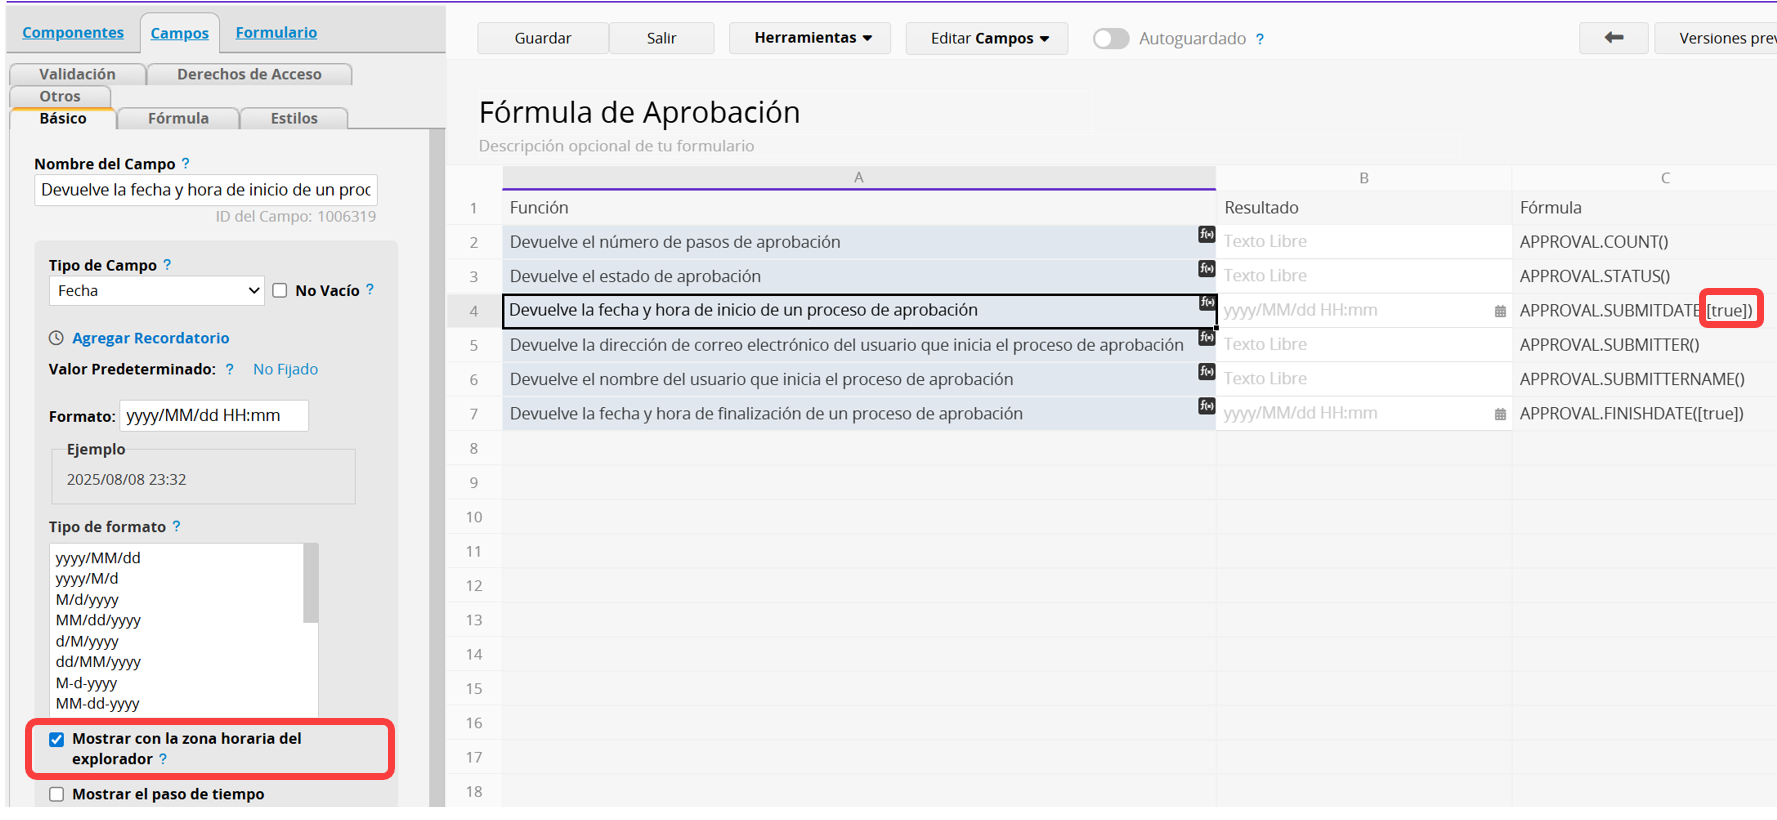The width and height of the screenshot is (1777, 820).
Task: Open the Tipo de Campo Fecha dropdown
Action: click(x=157, y=291)
